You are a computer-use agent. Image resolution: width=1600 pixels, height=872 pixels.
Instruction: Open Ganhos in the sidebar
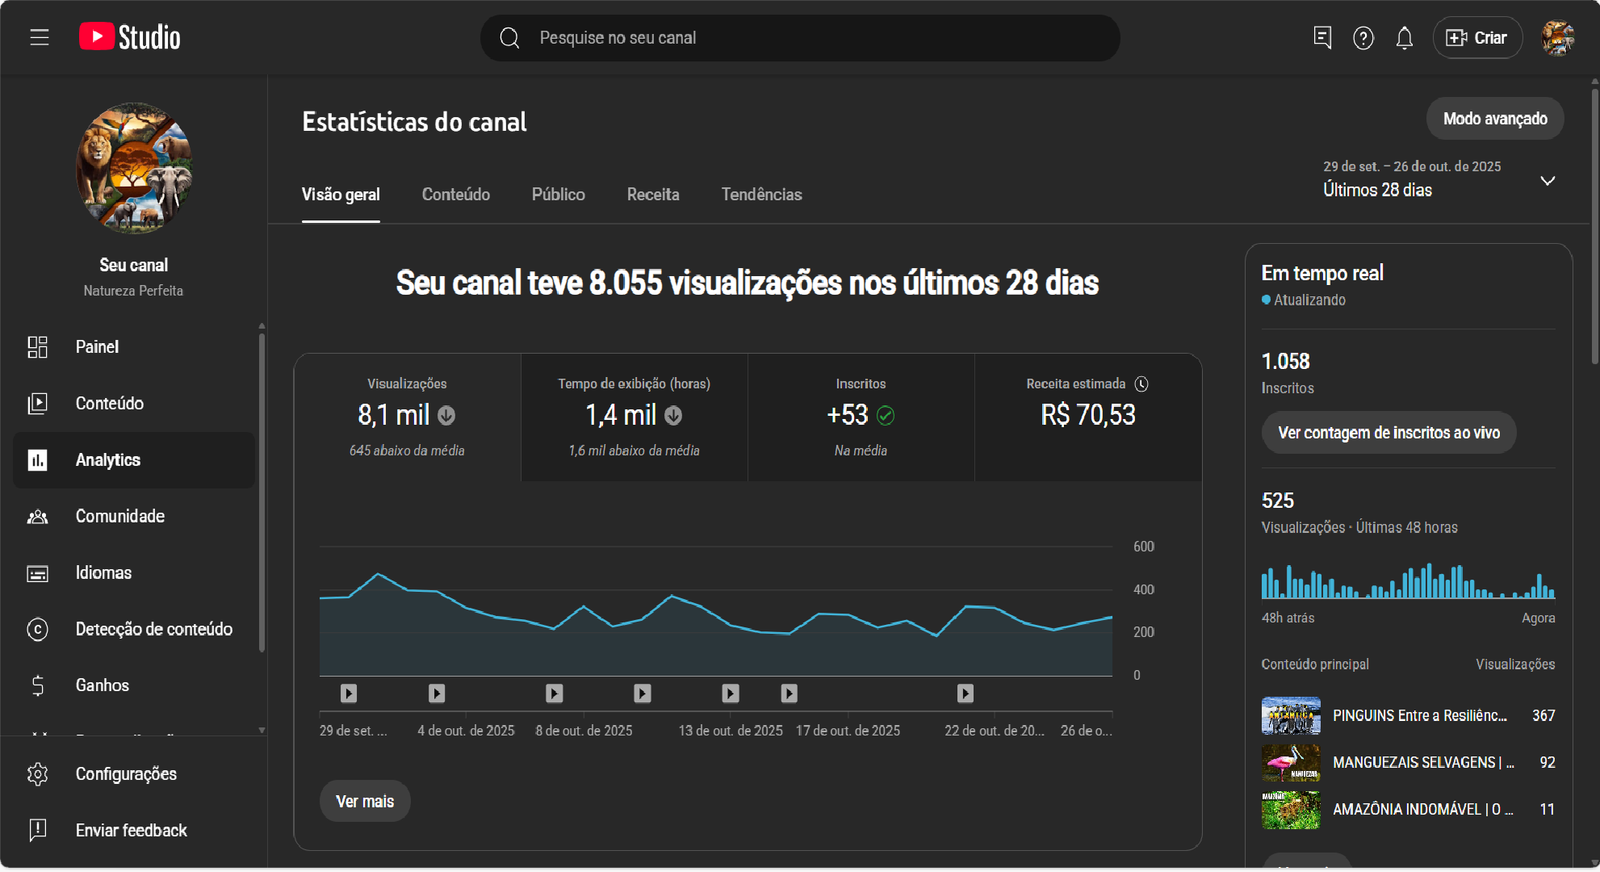(x=134, y=685)
